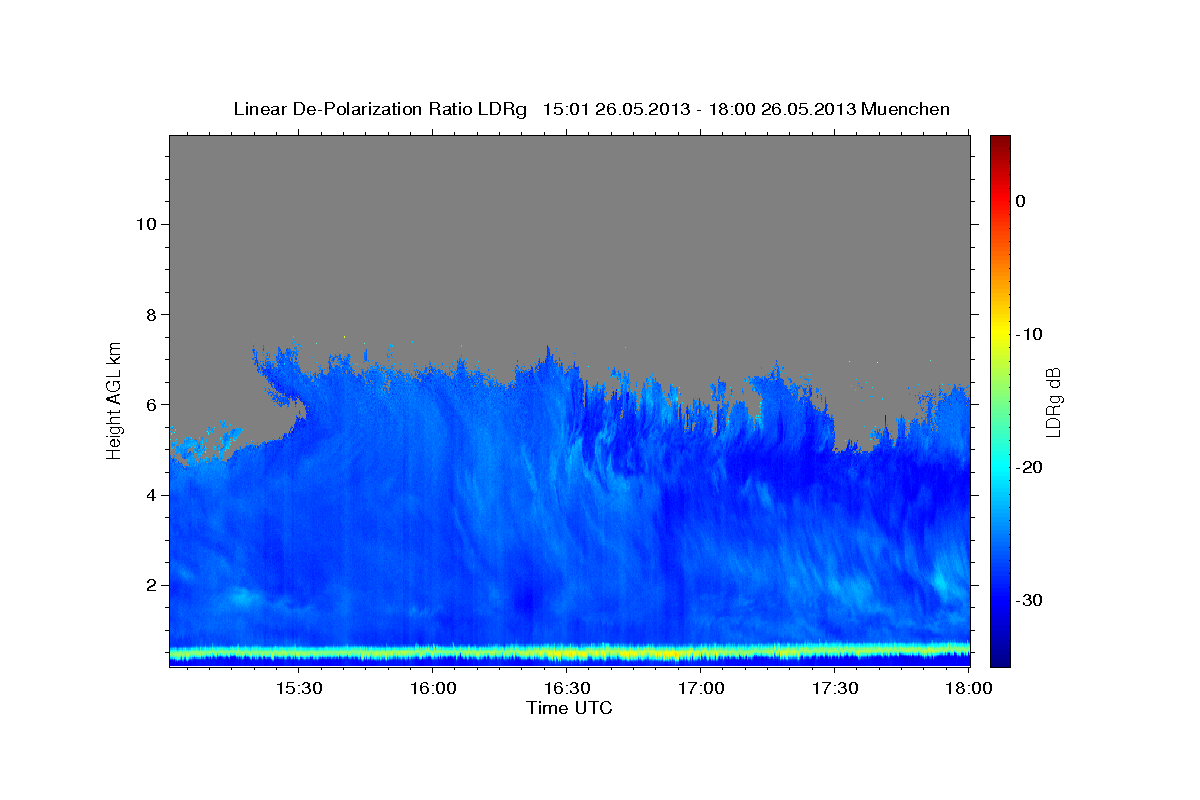Click the colorbar value -20

pyautogui.click(x=1030, y=467)
